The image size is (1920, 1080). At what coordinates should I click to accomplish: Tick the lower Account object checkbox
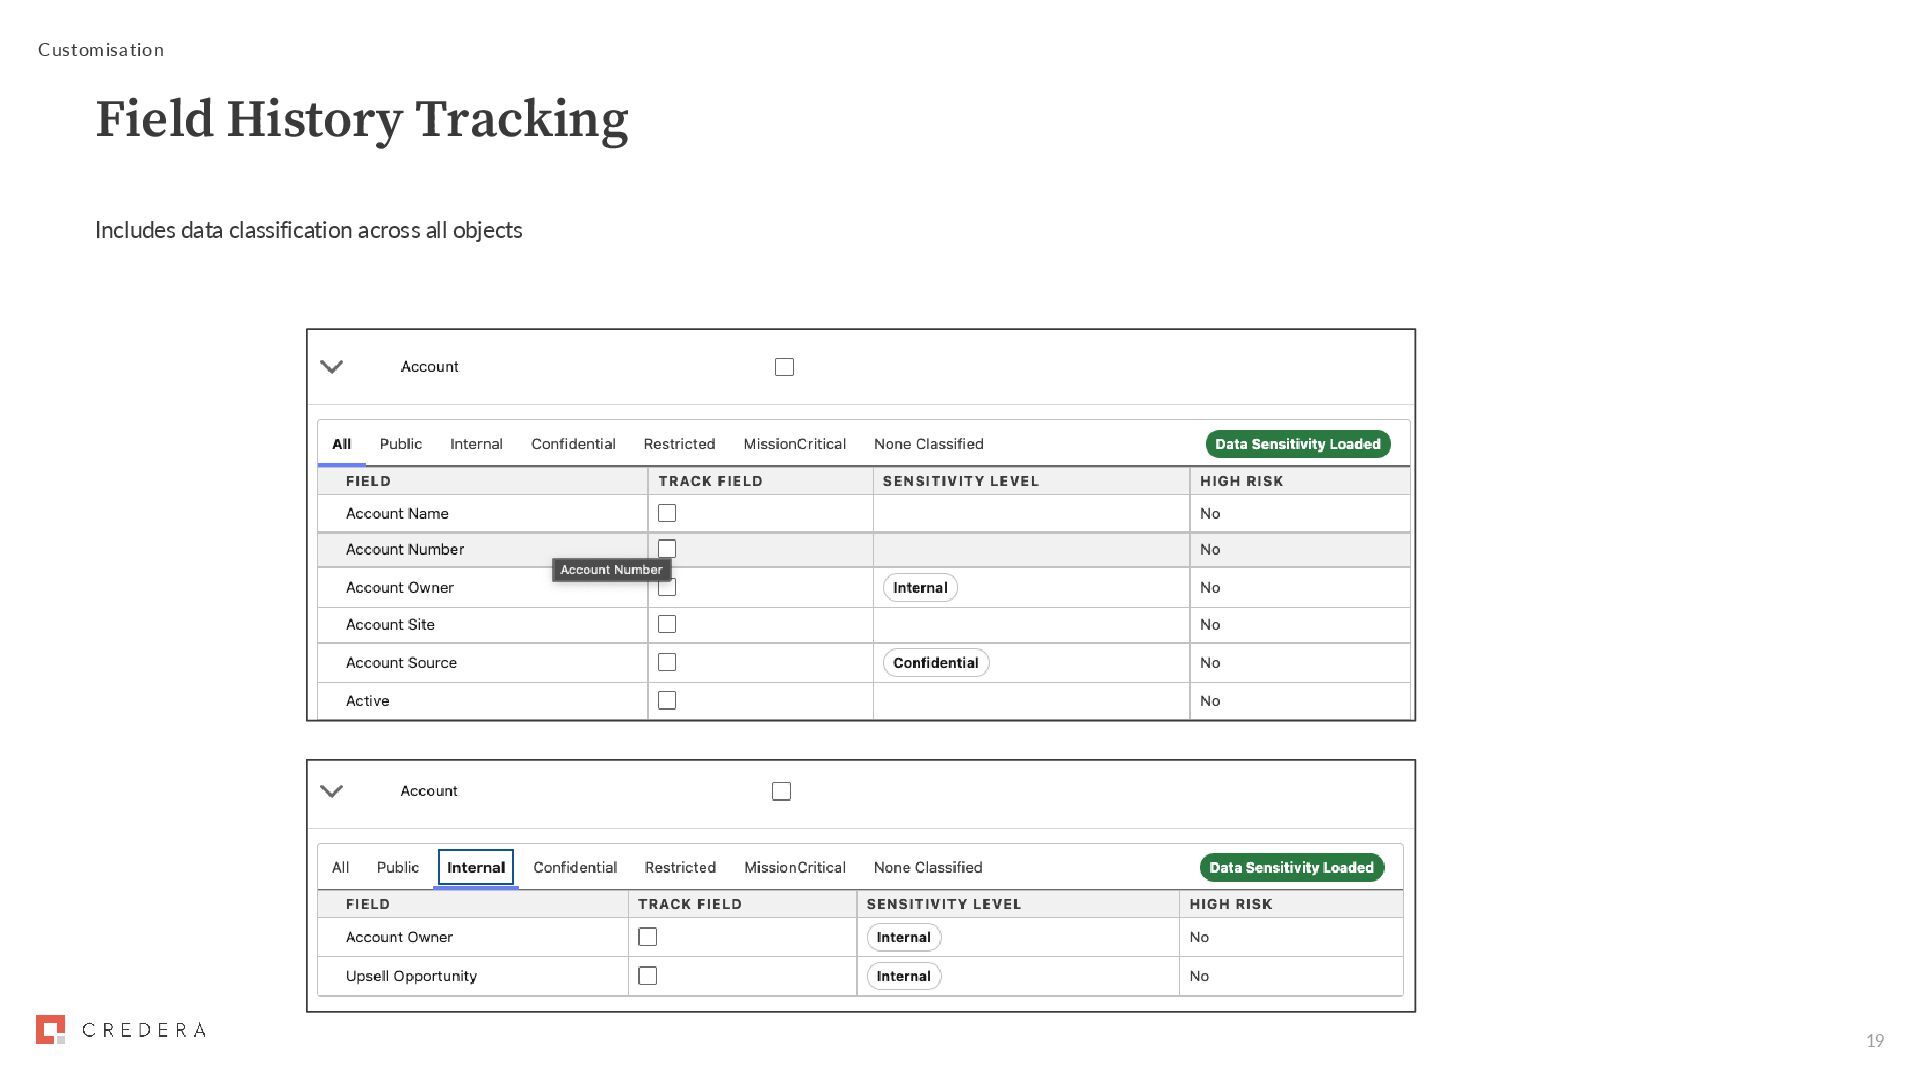[781, 791]
